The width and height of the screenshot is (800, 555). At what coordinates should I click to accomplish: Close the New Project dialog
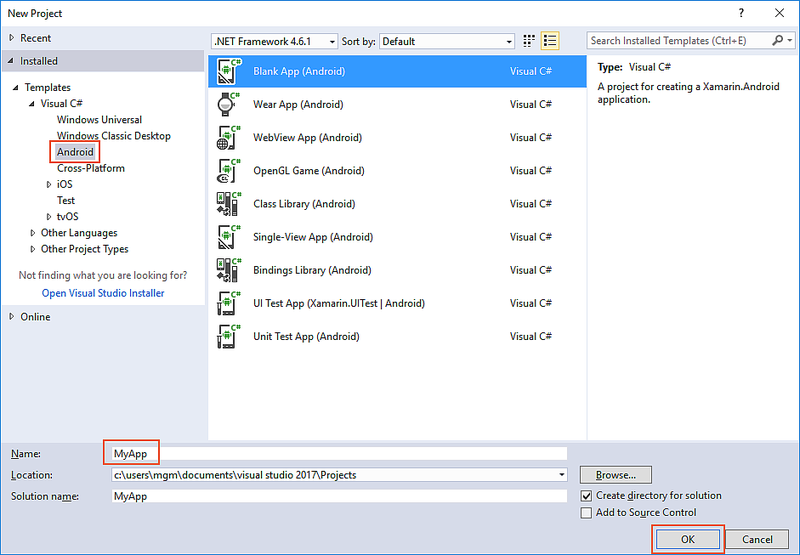point(780,13)
